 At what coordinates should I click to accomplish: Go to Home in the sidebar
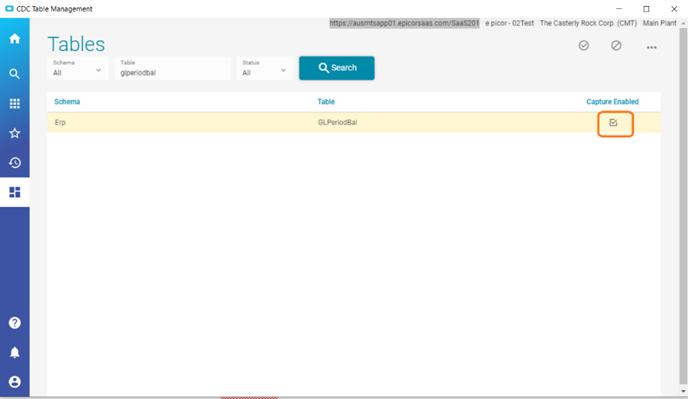(x=14, y=39)
